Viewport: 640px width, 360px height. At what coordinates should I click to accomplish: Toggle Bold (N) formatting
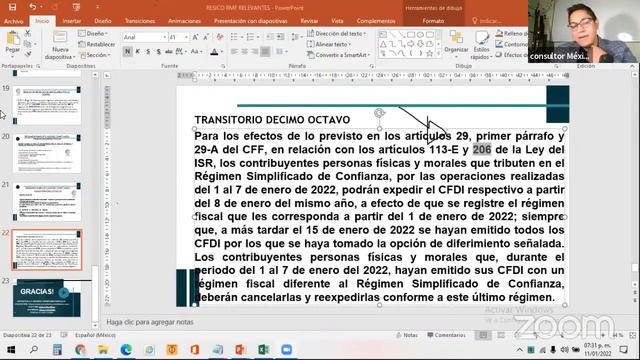click(x=127, y=51)
